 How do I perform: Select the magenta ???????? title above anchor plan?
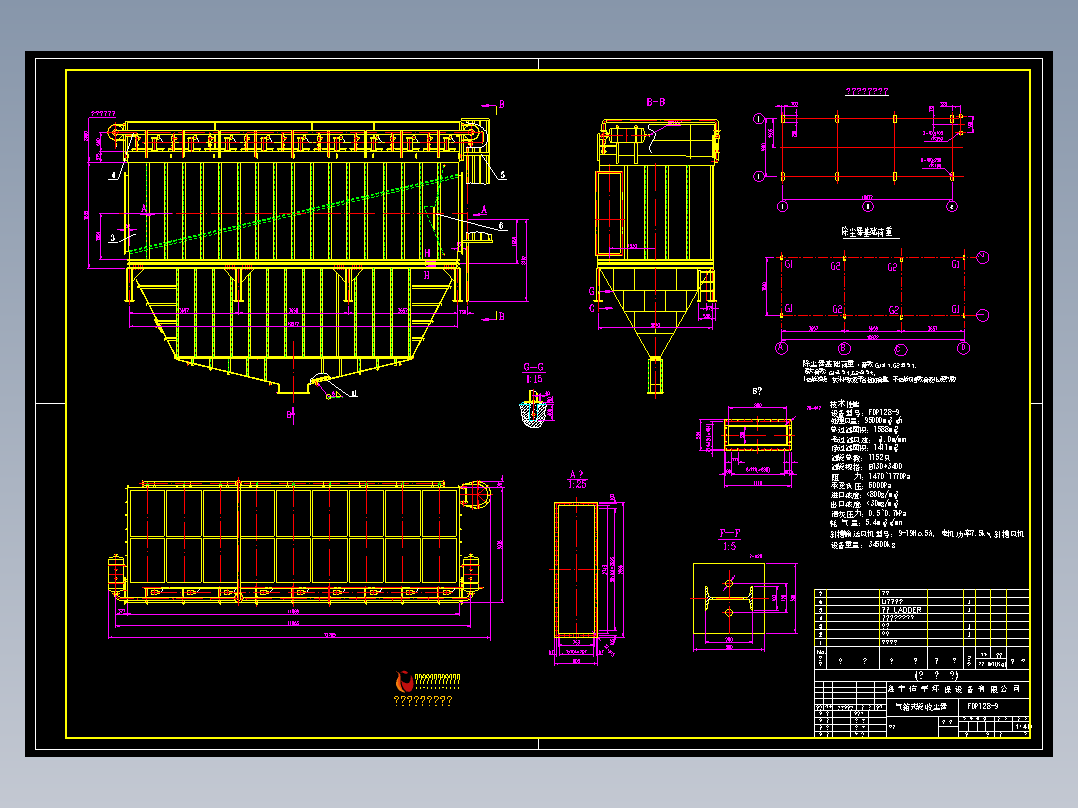tap(866, 91)
